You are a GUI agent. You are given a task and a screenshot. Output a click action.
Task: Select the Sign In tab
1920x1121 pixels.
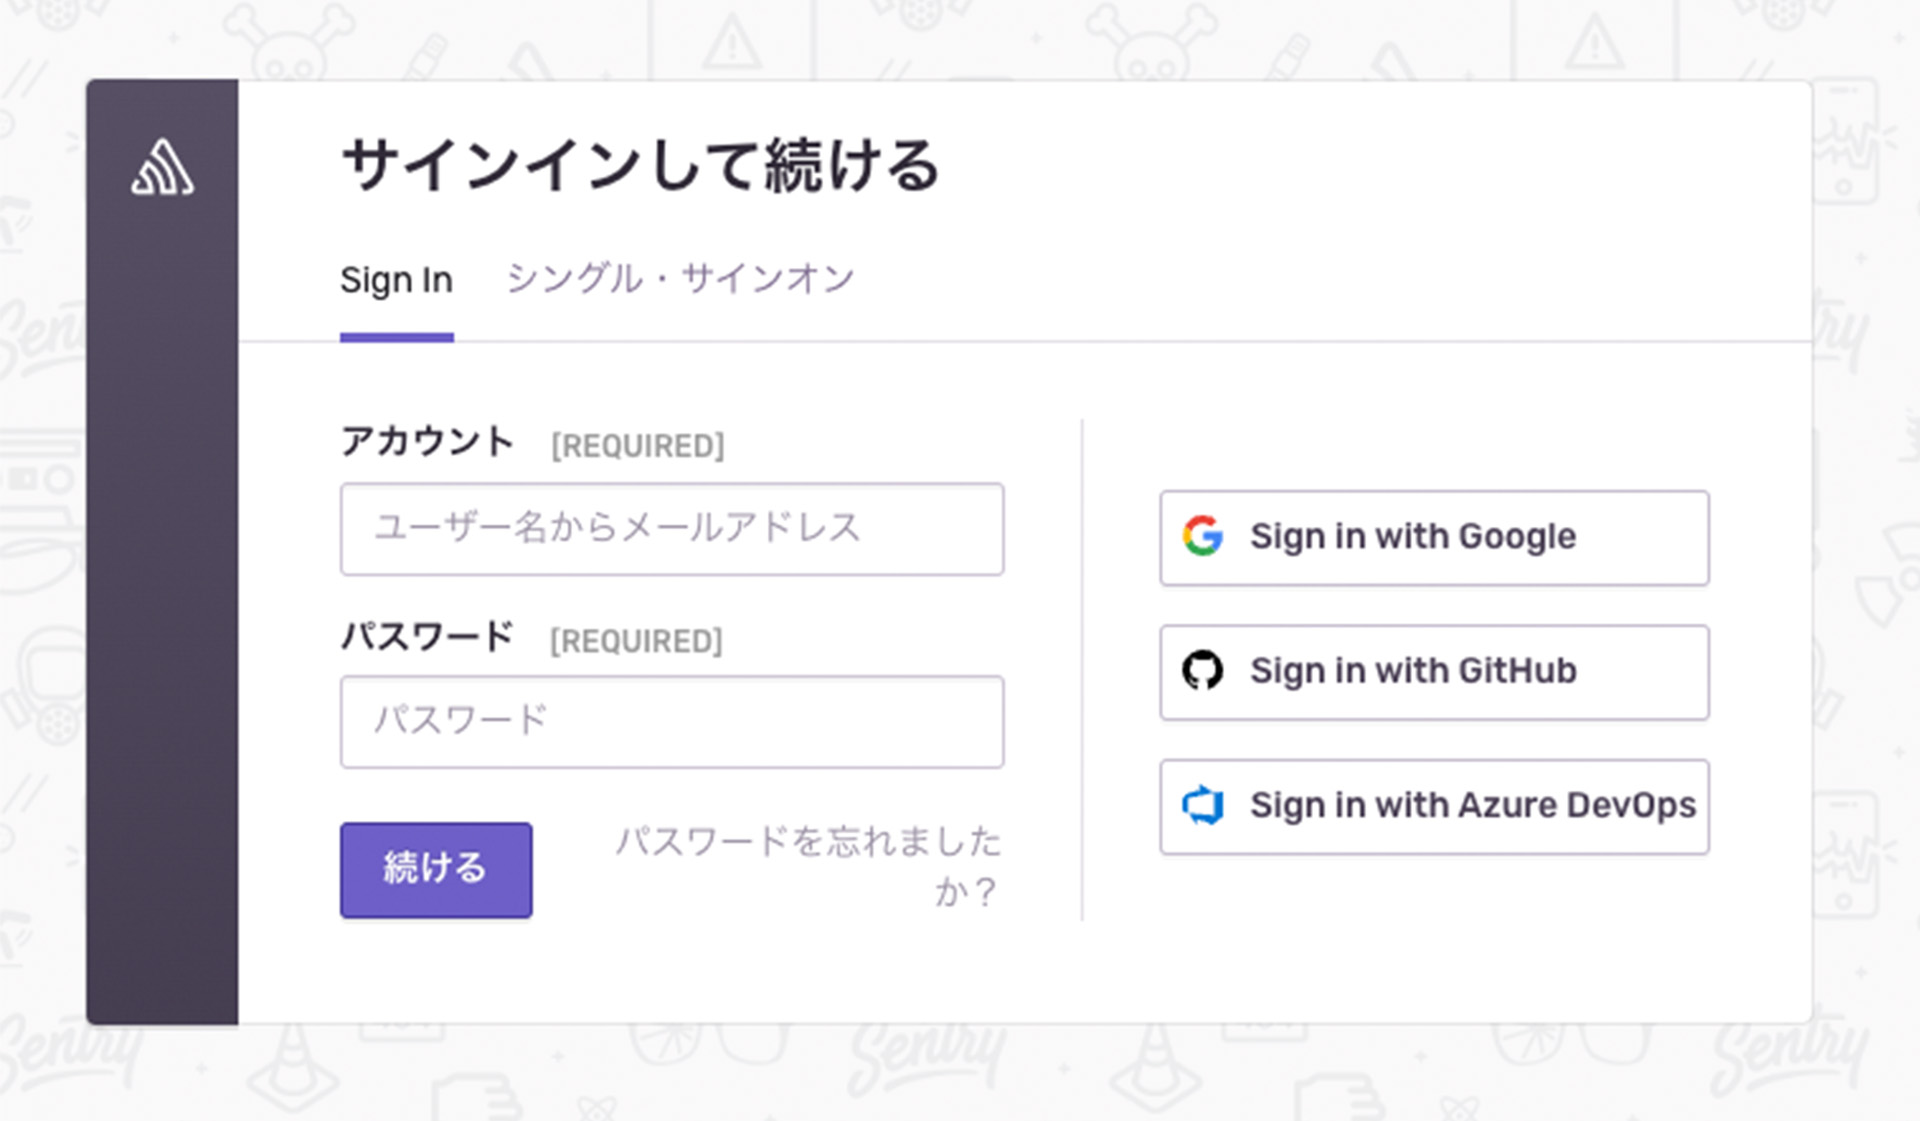396,281
